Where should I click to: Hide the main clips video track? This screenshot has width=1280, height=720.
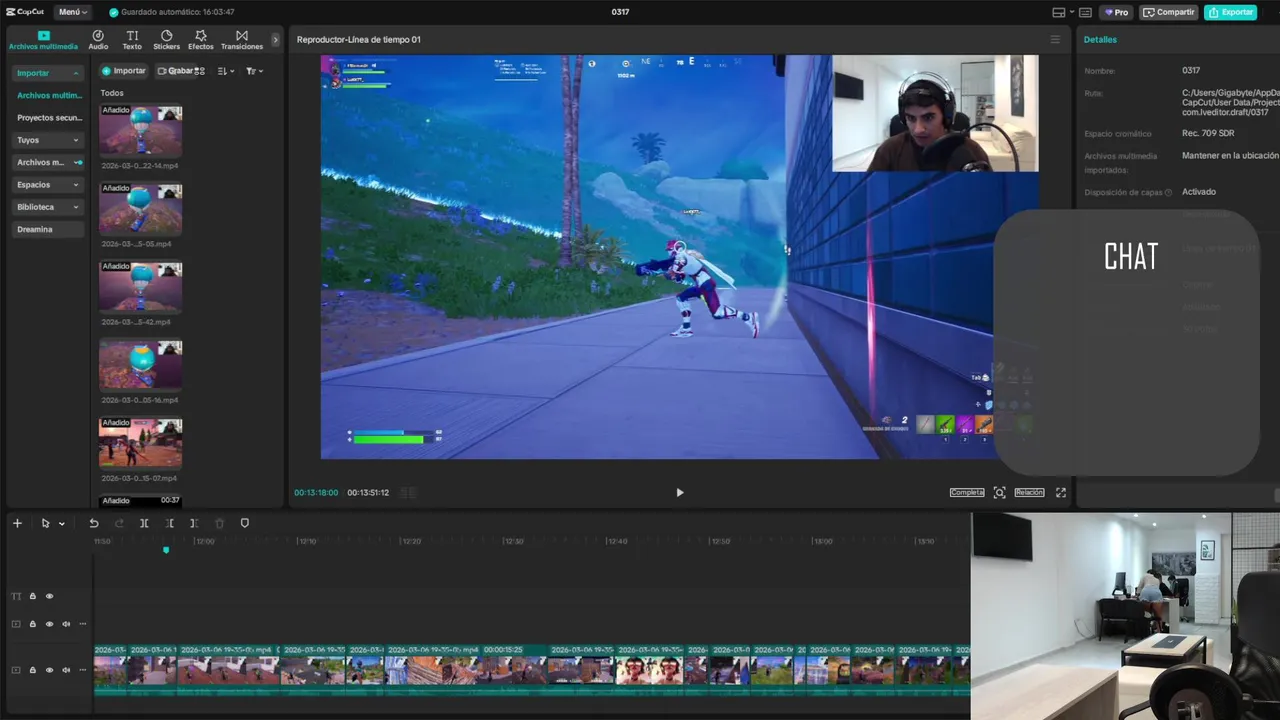[x=49, y=670]
